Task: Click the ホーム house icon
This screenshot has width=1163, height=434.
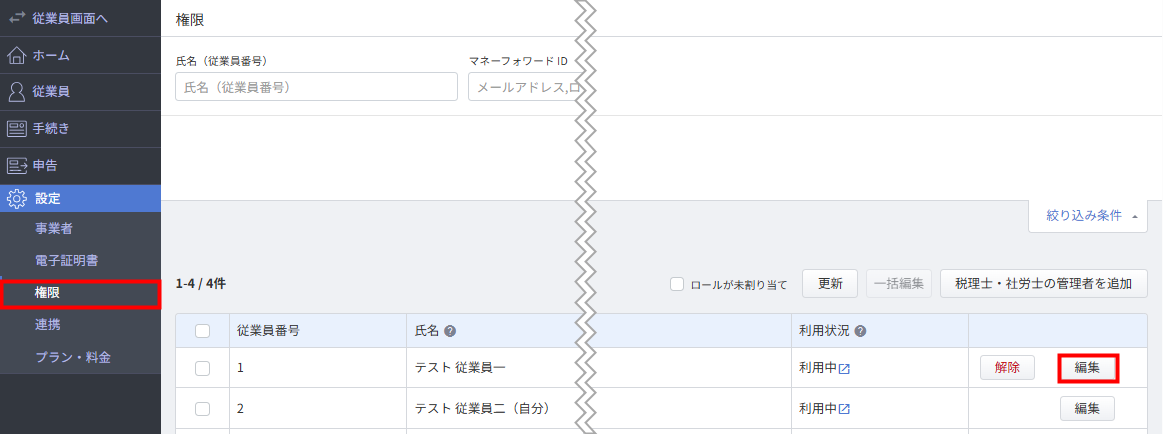Action: 16,55
